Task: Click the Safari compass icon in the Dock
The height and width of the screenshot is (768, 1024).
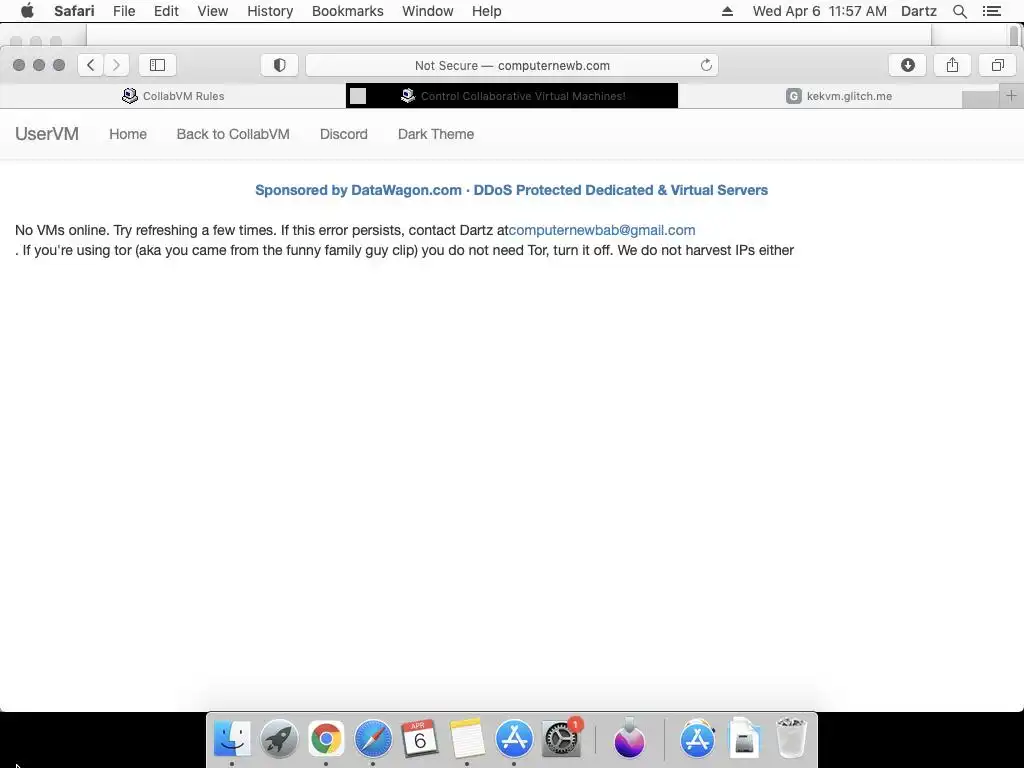Action: [x=373, y=739]
